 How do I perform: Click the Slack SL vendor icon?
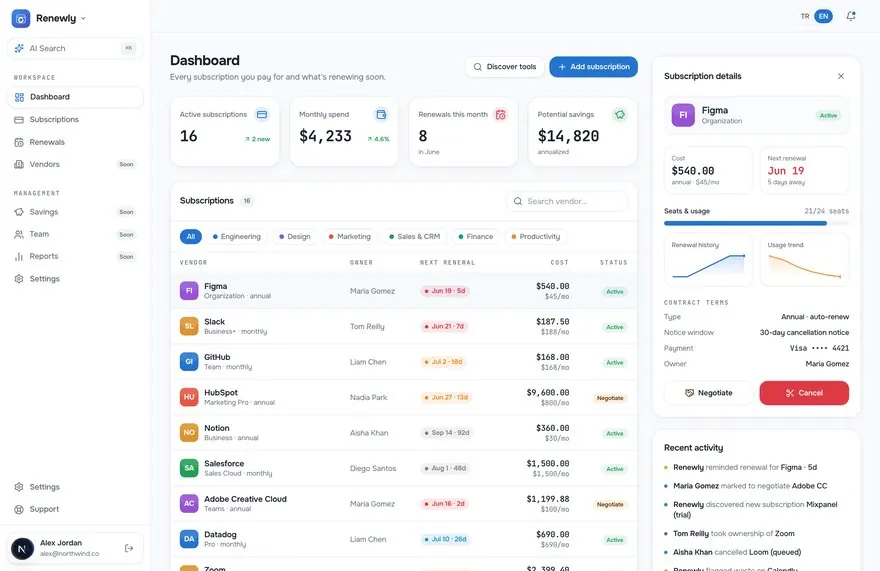tap(189, 326)
